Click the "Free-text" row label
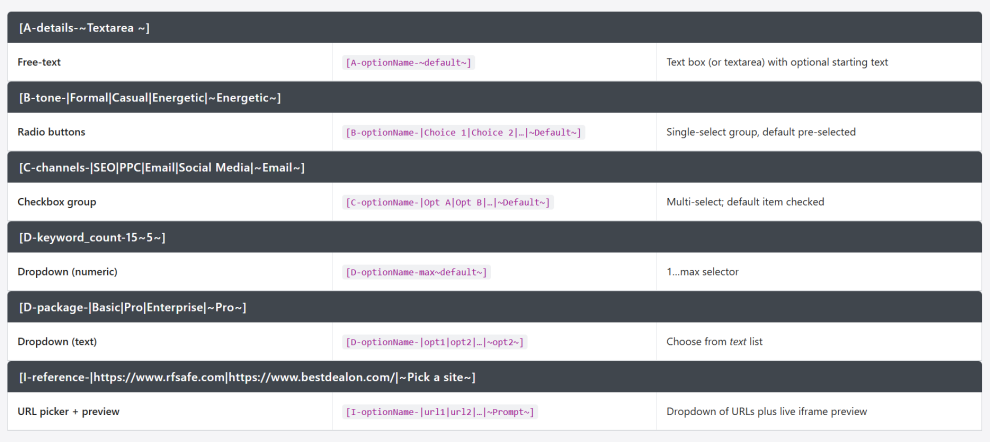990x442 pixels. point(39,62)
